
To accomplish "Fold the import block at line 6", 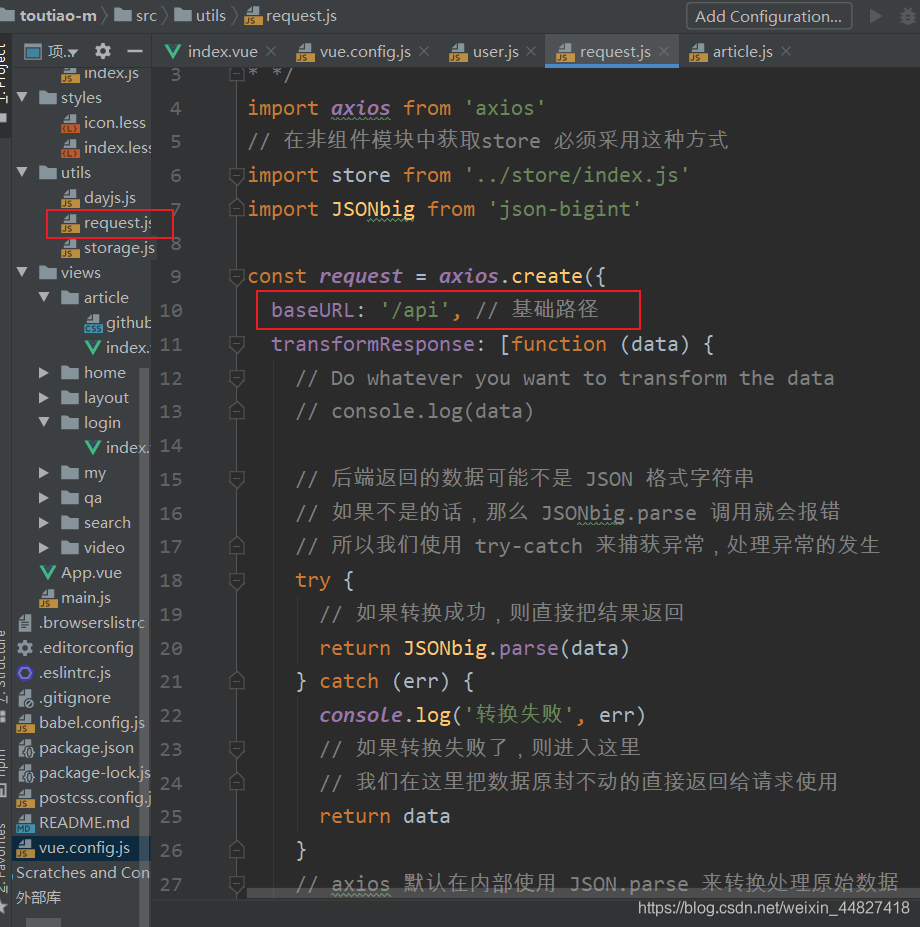I will click(237, 176).
